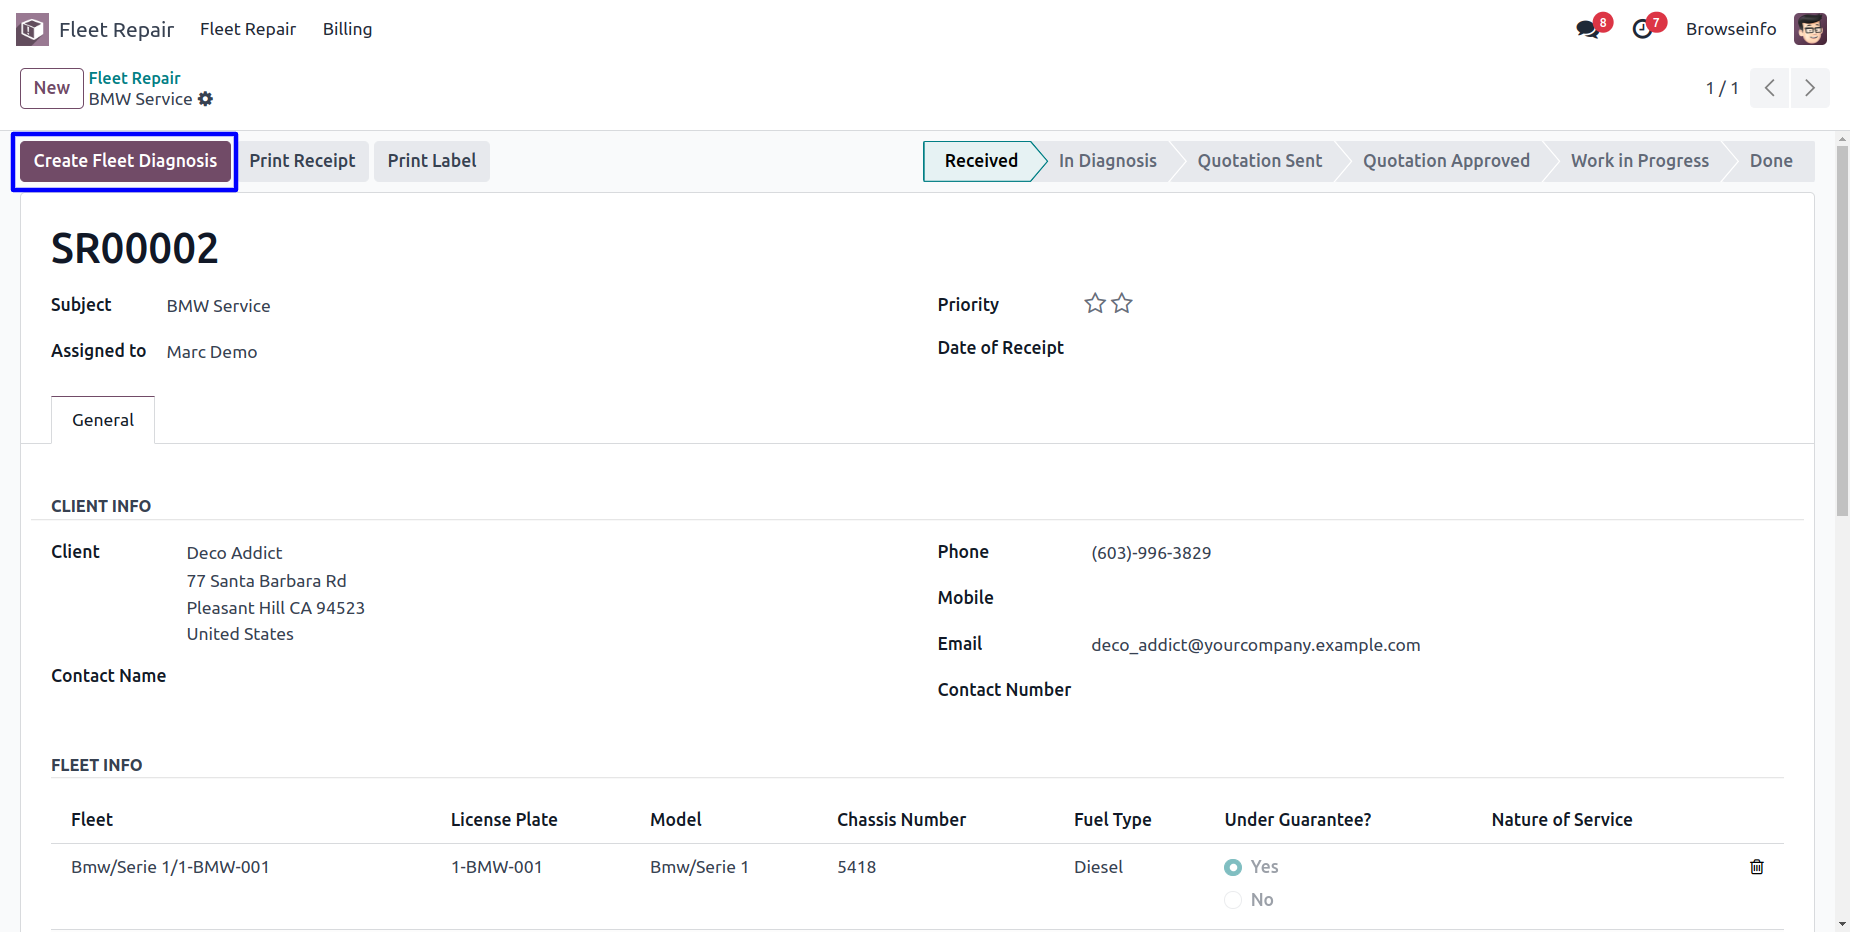Viewport: 1850px width, 932px height.
Task: Set priority with the second star
Action: [x=1122, y=304]
